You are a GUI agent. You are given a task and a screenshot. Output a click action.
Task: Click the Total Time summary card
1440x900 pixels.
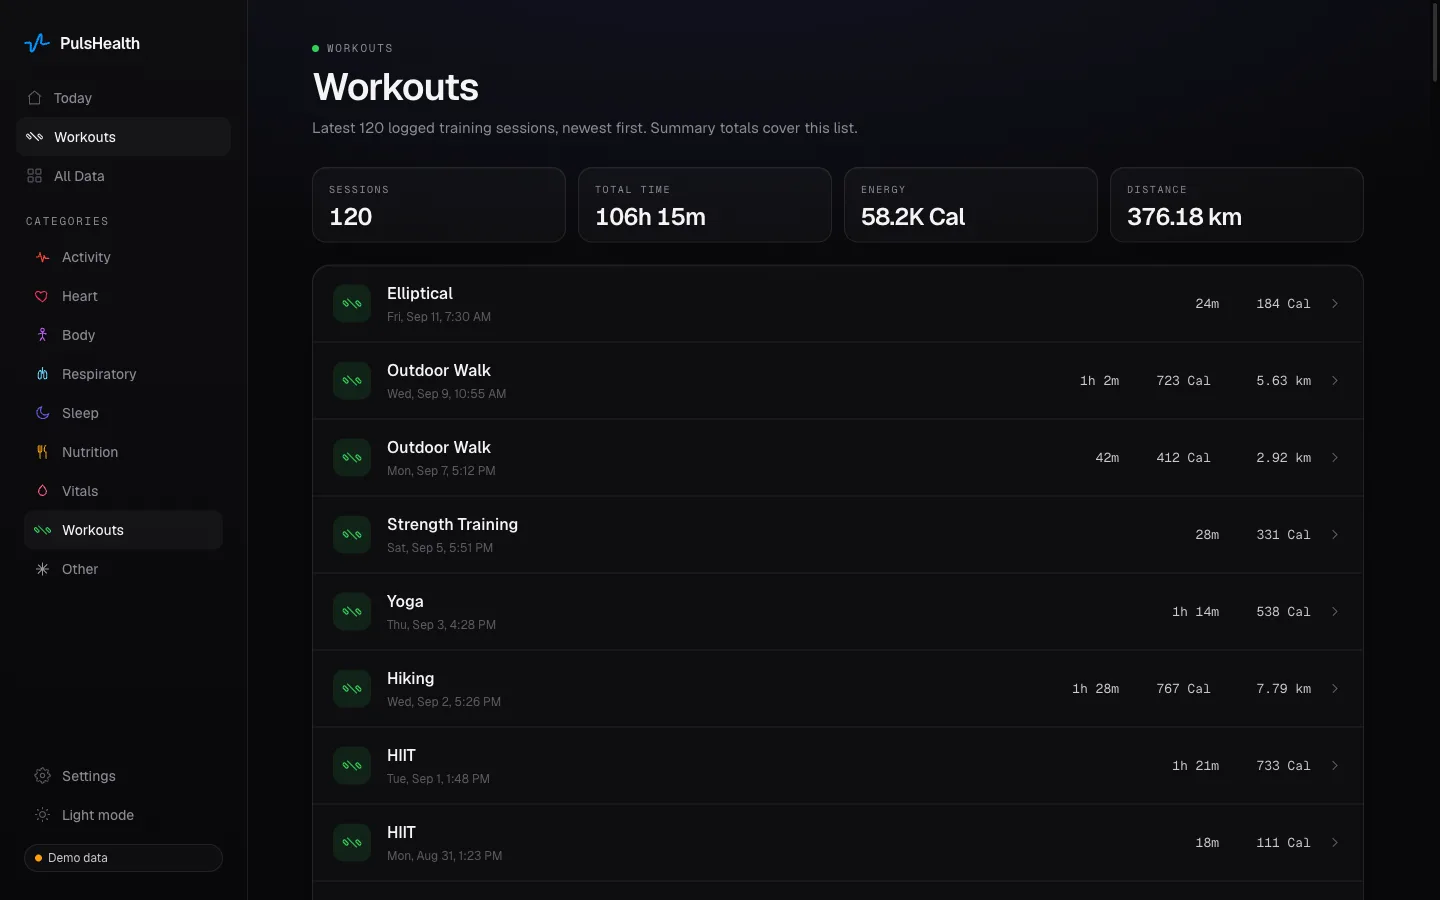[705, 205]
